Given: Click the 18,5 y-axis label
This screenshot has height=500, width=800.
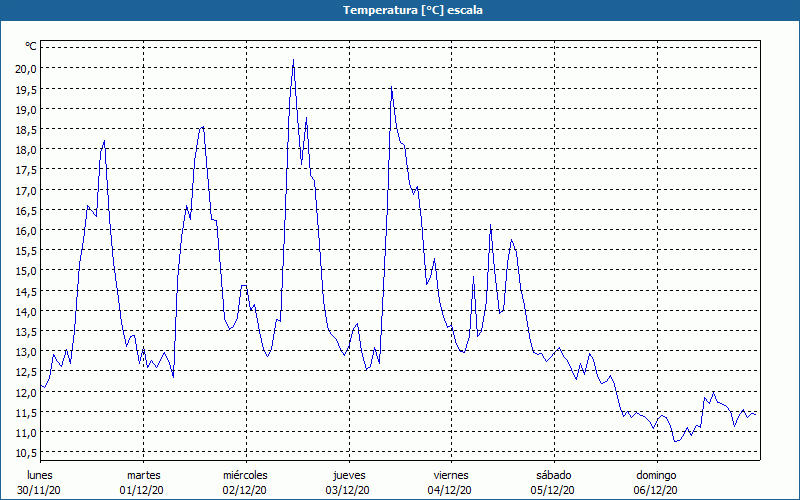Looking at the screenshot, I should pyautogui.click(x=26, y=130).
